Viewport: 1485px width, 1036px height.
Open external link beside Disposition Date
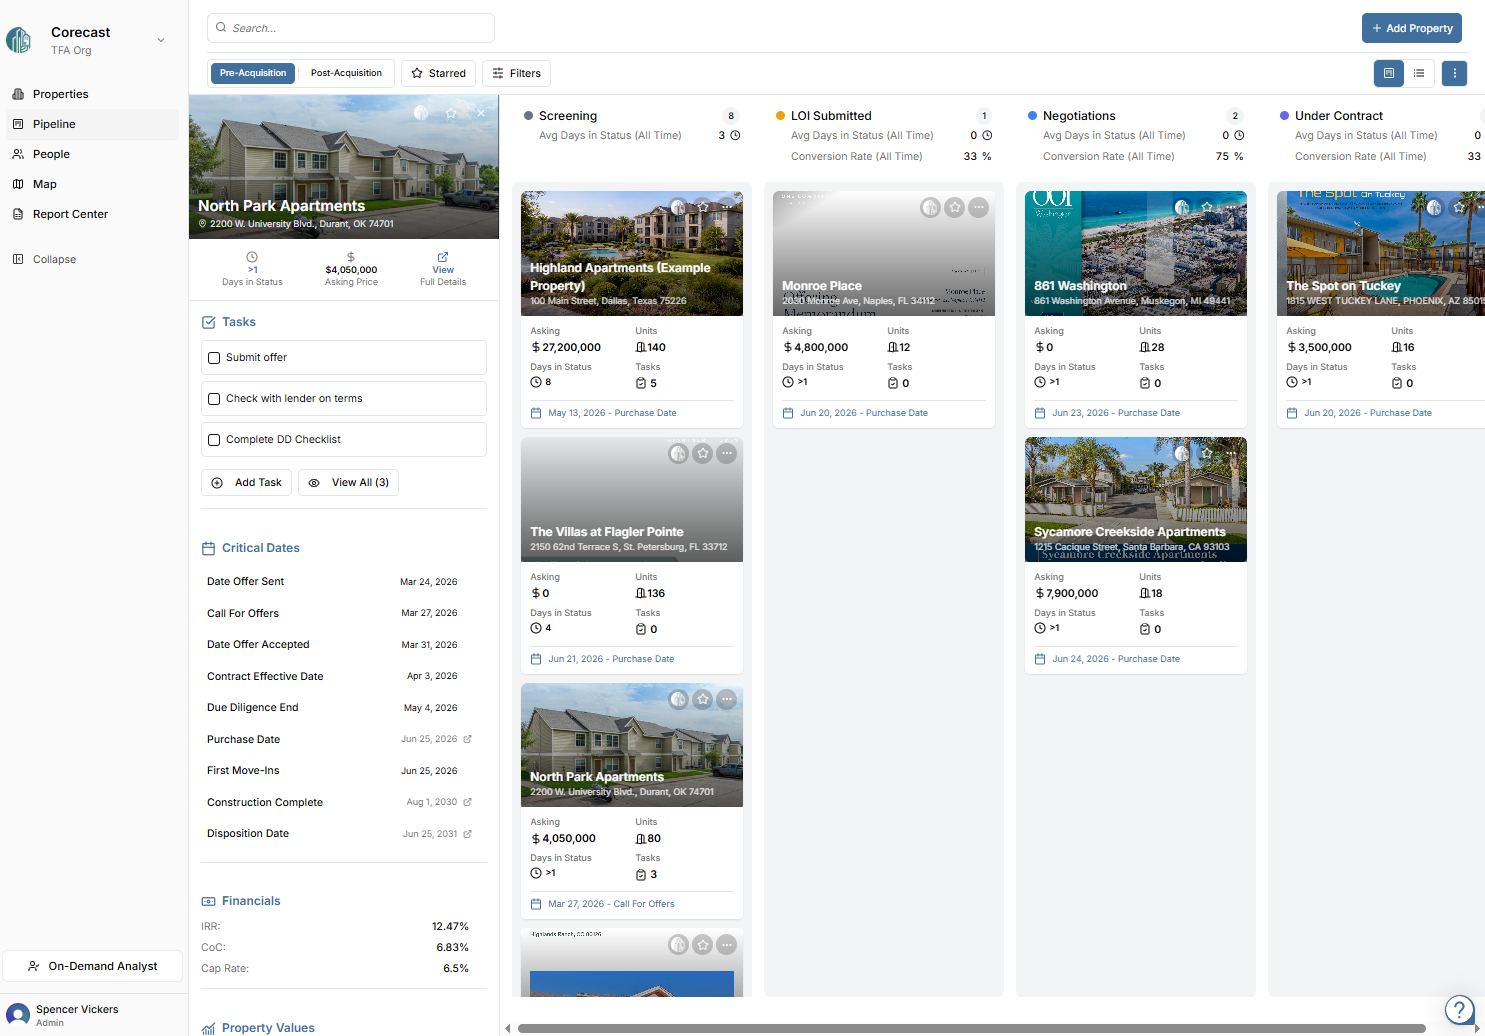(467, 833)
